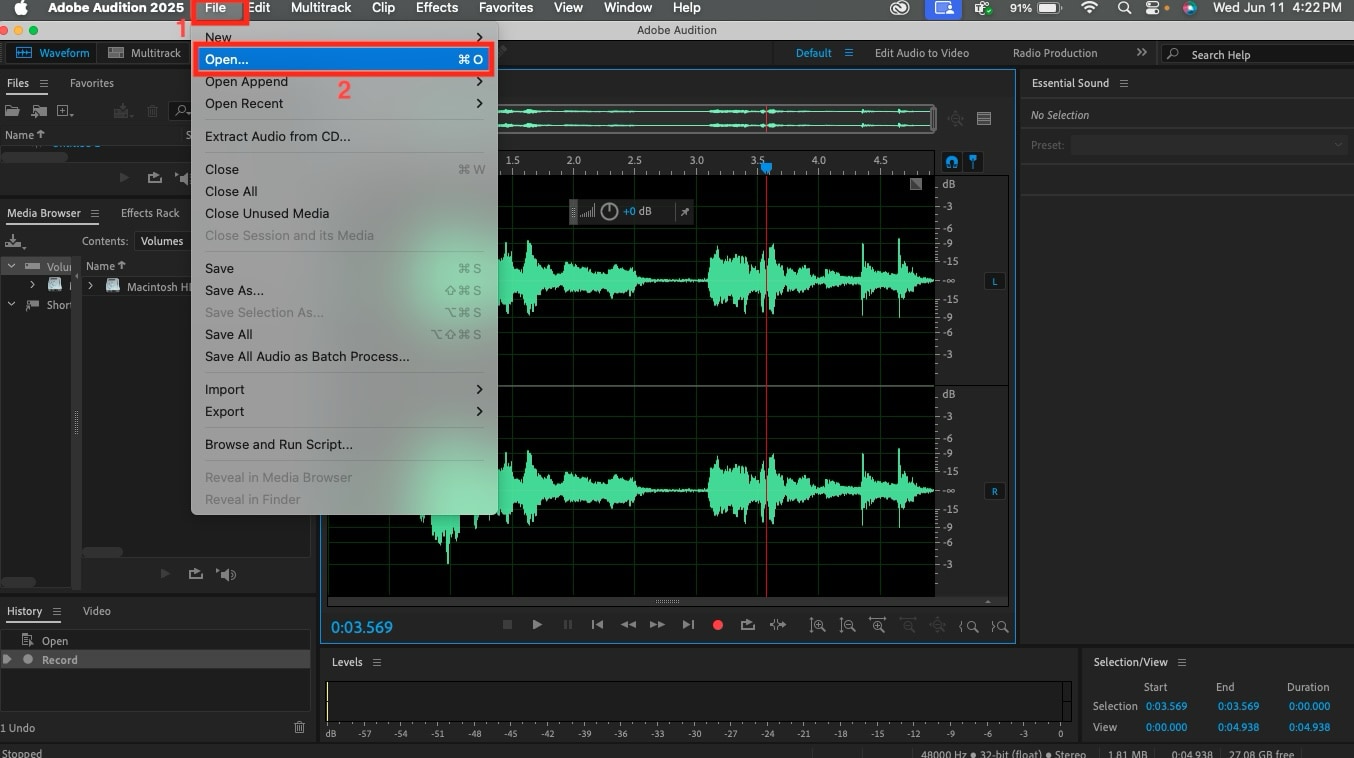Click Browse and Run Script
1354x758 pixels.
(x=344, y=445)
